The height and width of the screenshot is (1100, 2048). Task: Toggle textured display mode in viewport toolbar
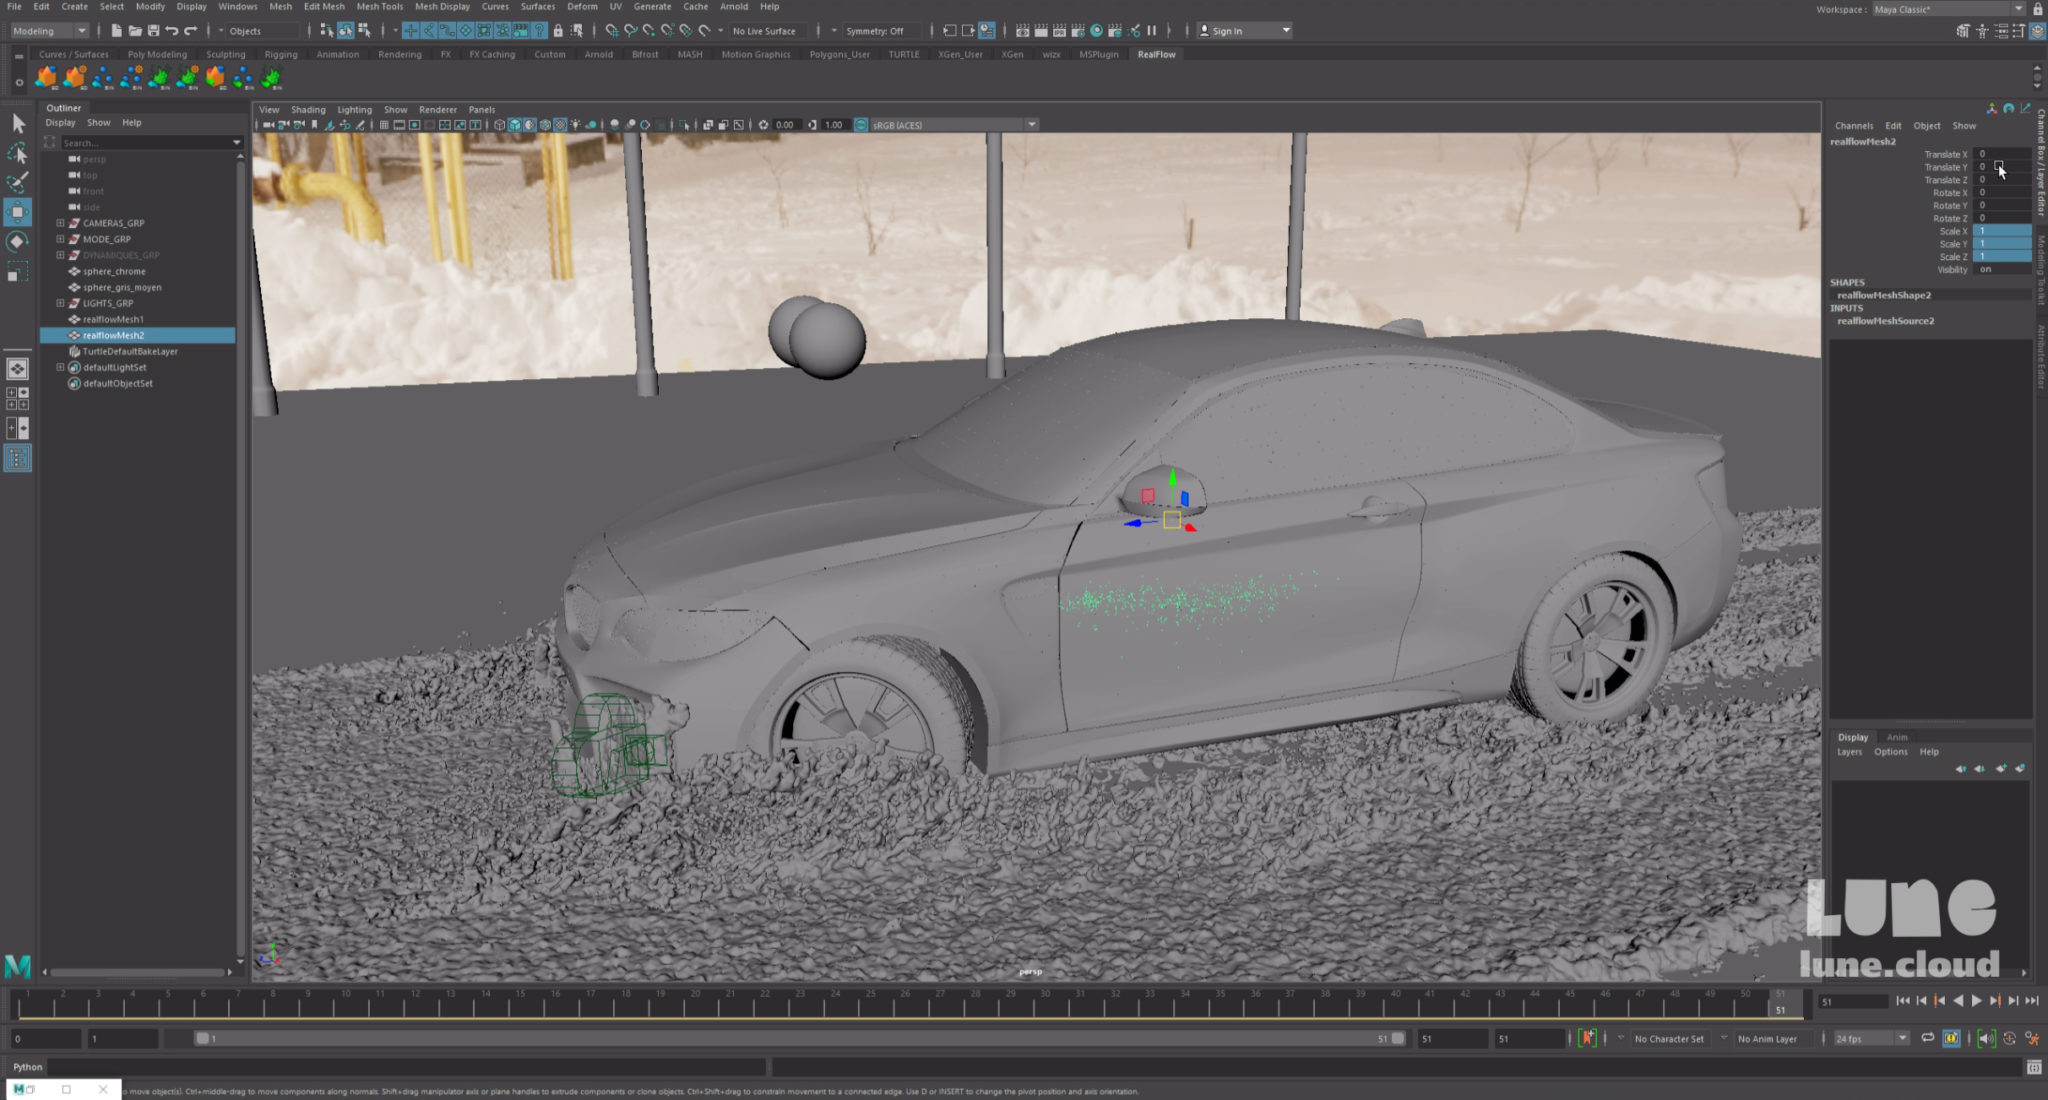coord(561,124)
